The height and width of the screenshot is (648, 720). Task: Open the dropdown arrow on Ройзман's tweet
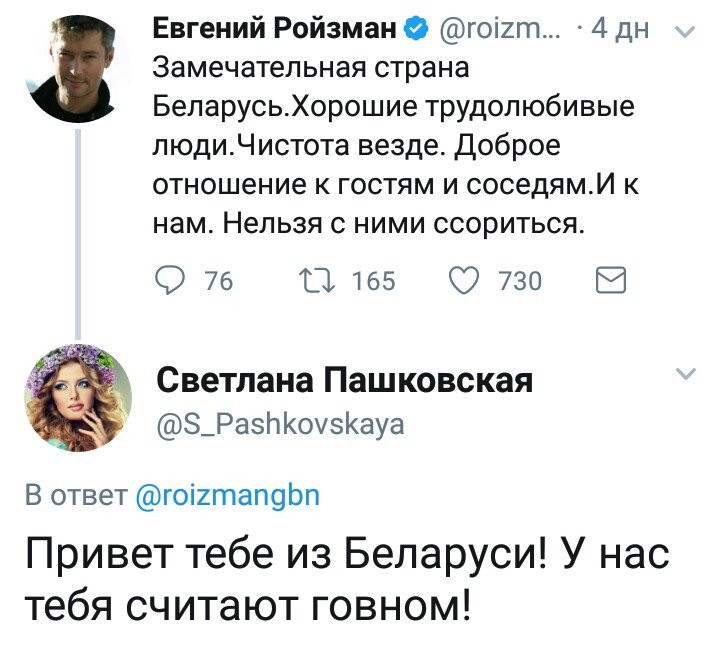685,32
